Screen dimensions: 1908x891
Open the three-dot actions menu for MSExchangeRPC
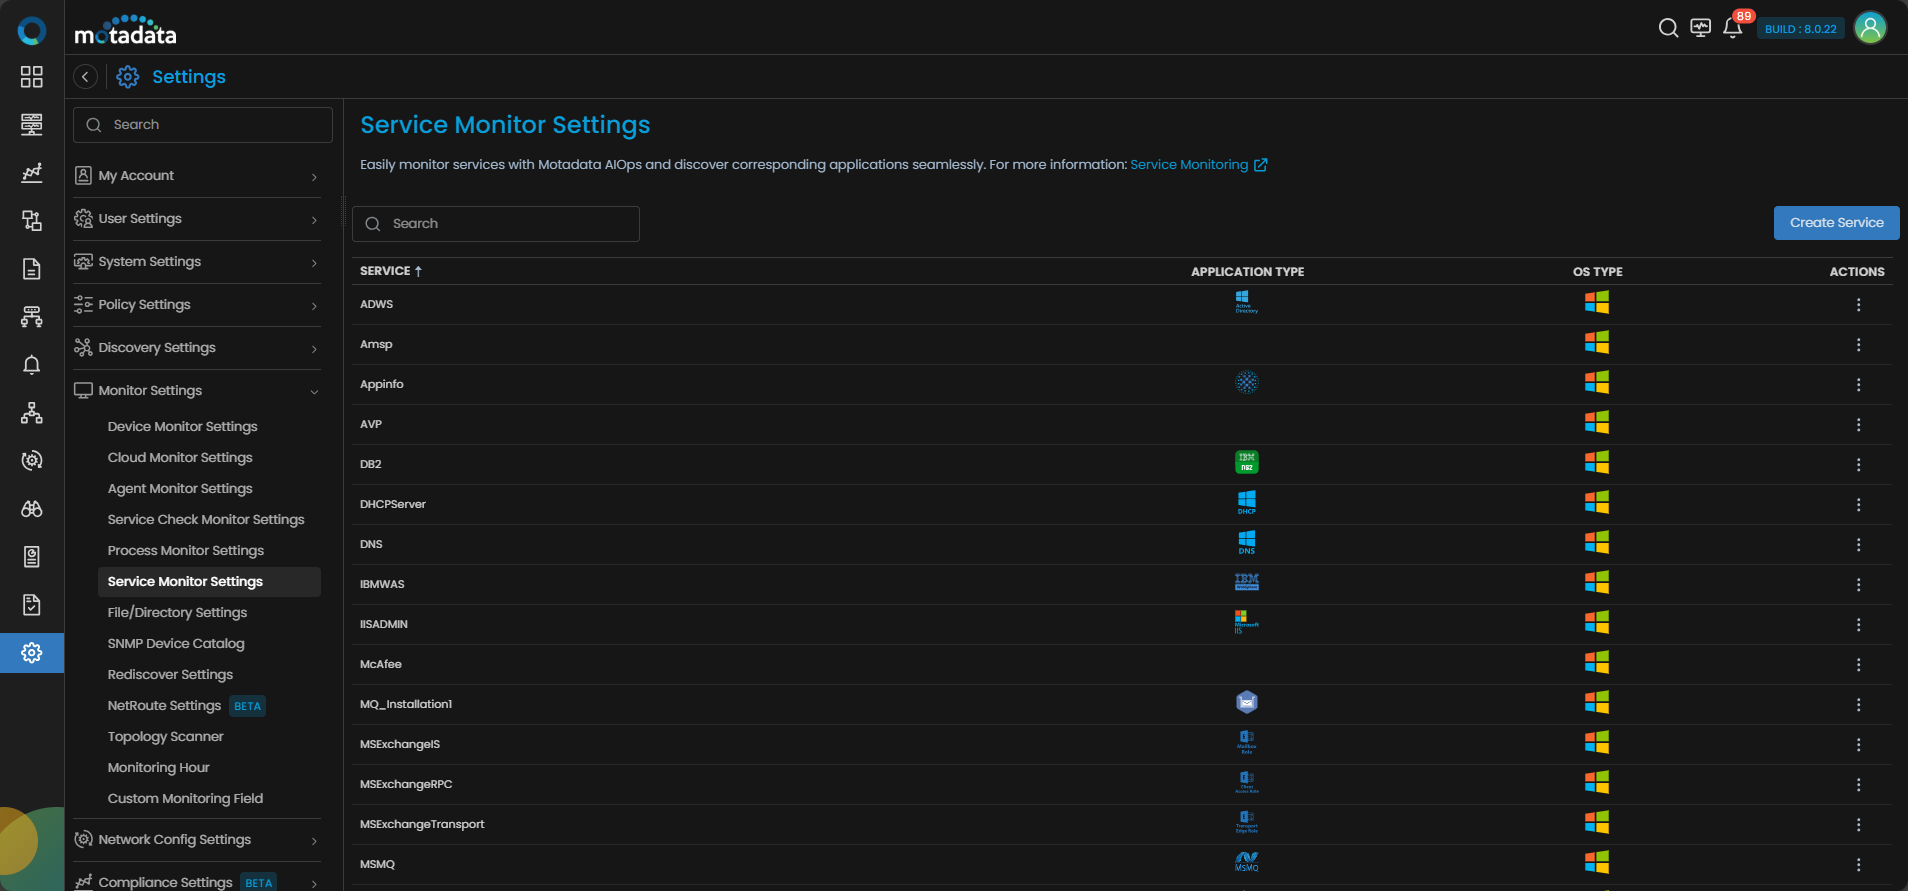coord(1859,785)
